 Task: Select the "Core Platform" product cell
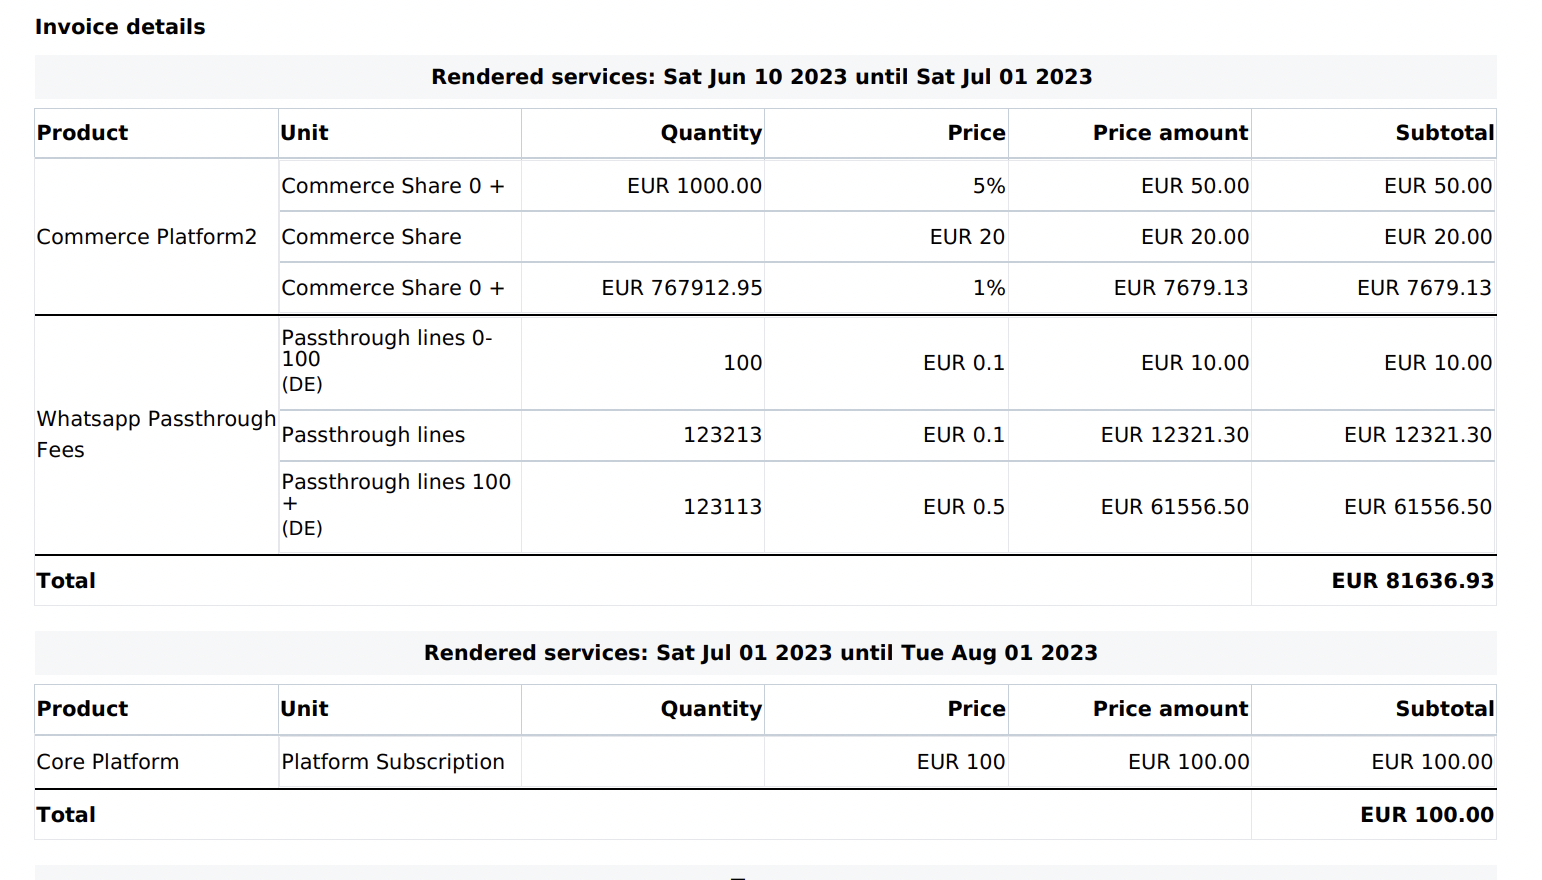(108, 762)
